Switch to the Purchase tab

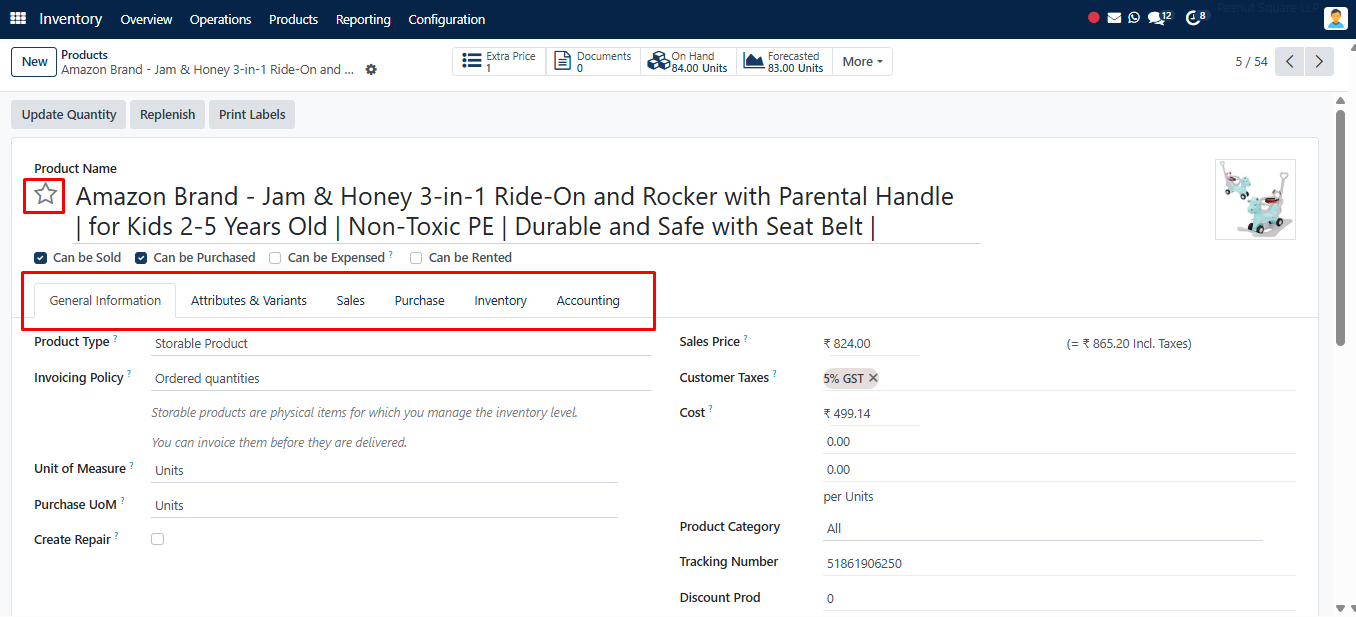coord(420,300)
